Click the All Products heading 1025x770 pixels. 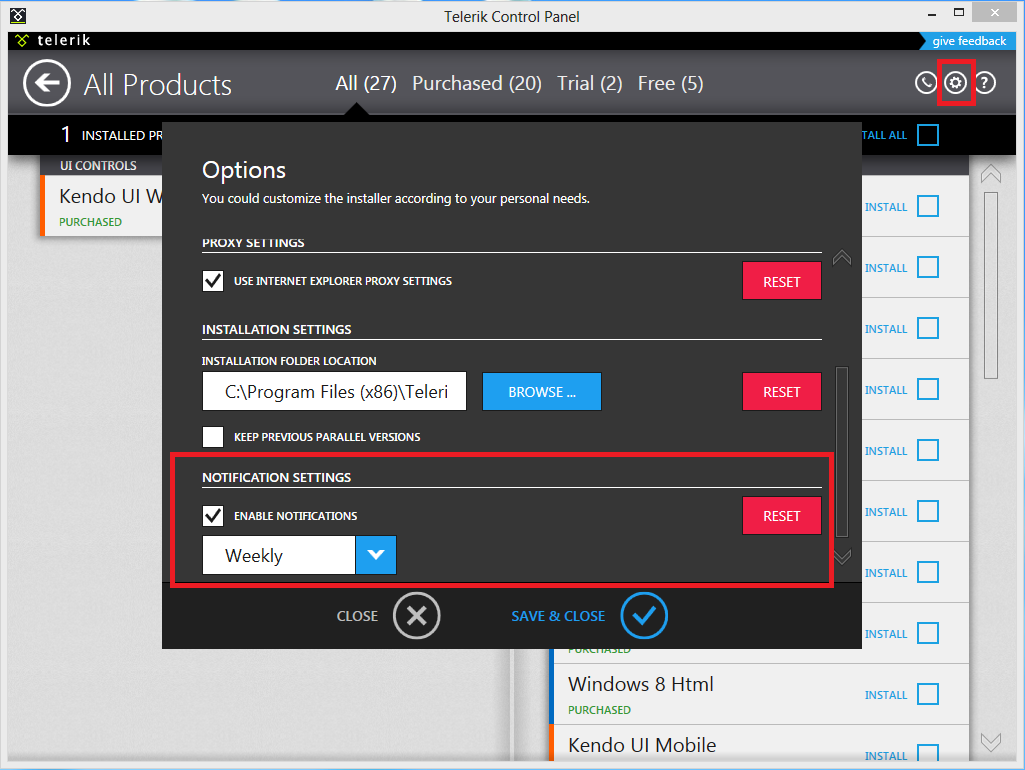(x=158, y=84)
